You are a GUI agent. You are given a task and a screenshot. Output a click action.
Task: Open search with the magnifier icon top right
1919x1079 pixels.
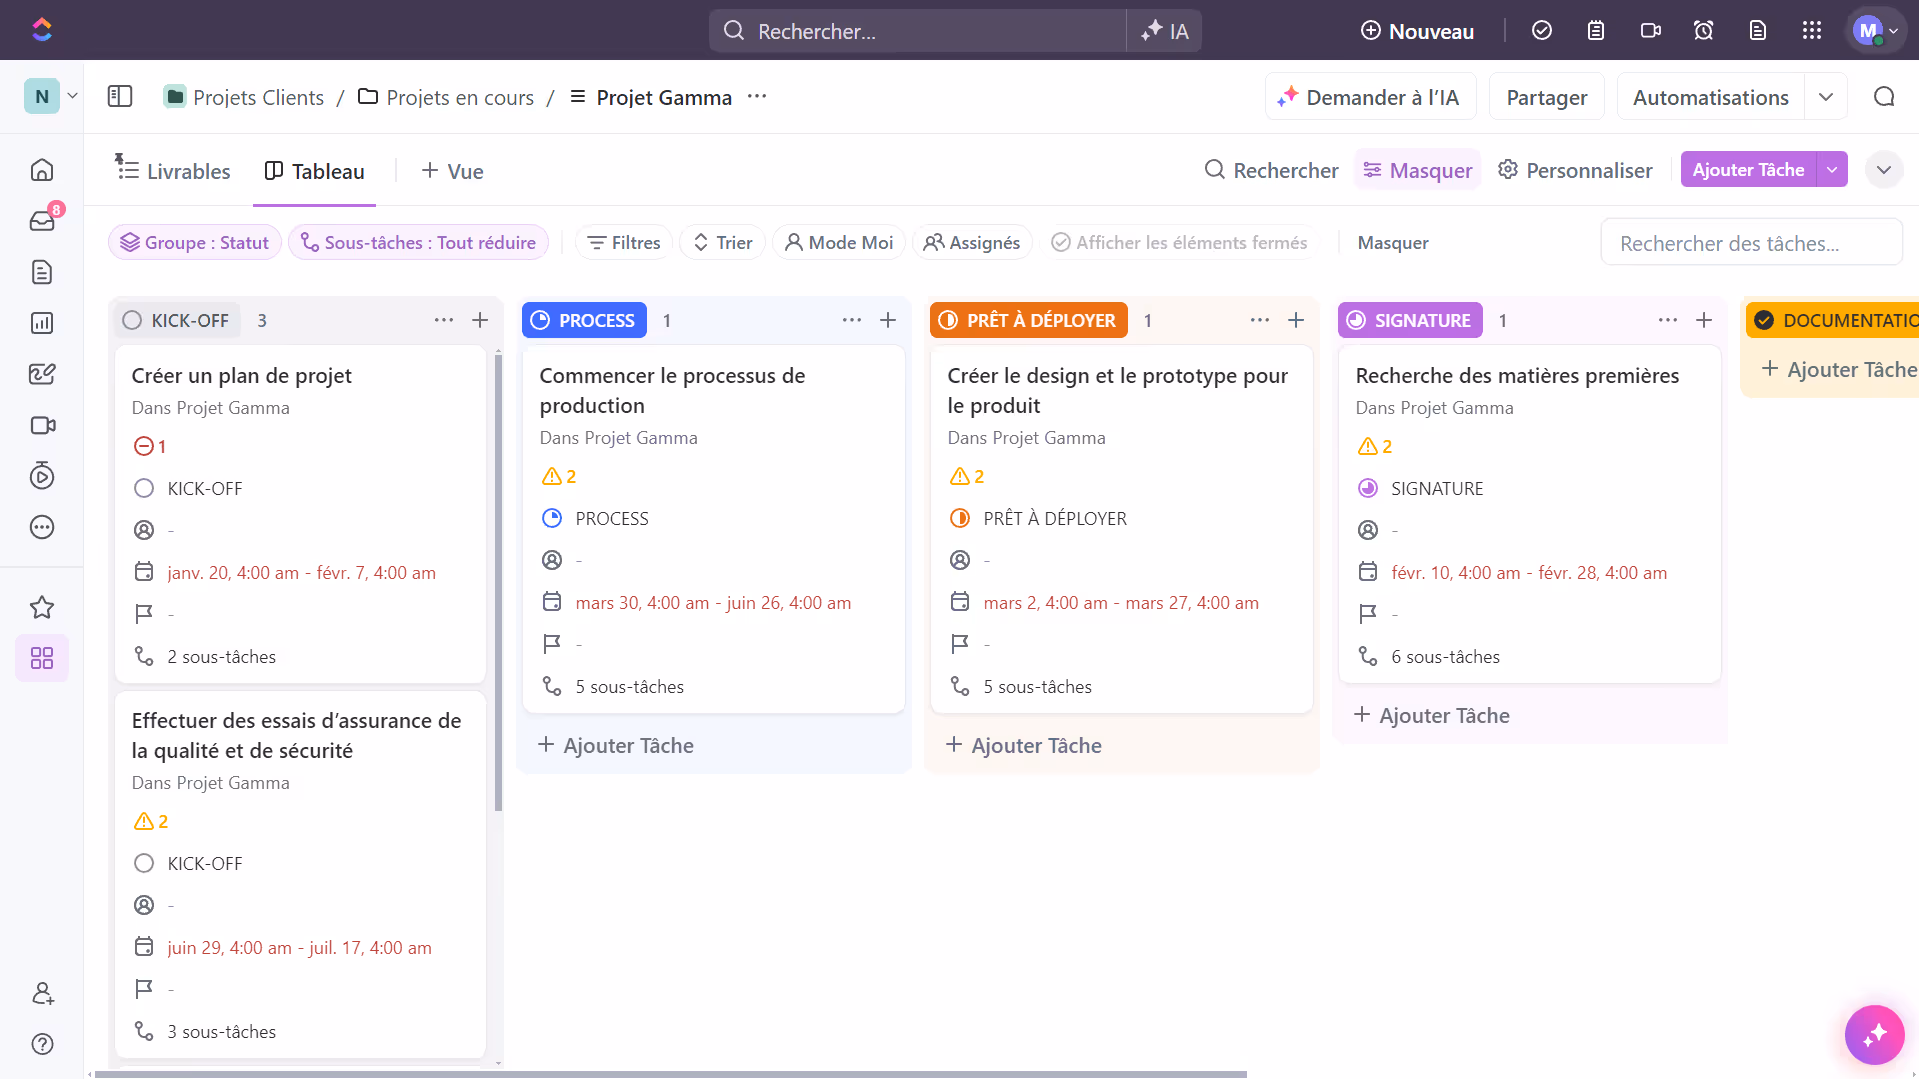1884,96
